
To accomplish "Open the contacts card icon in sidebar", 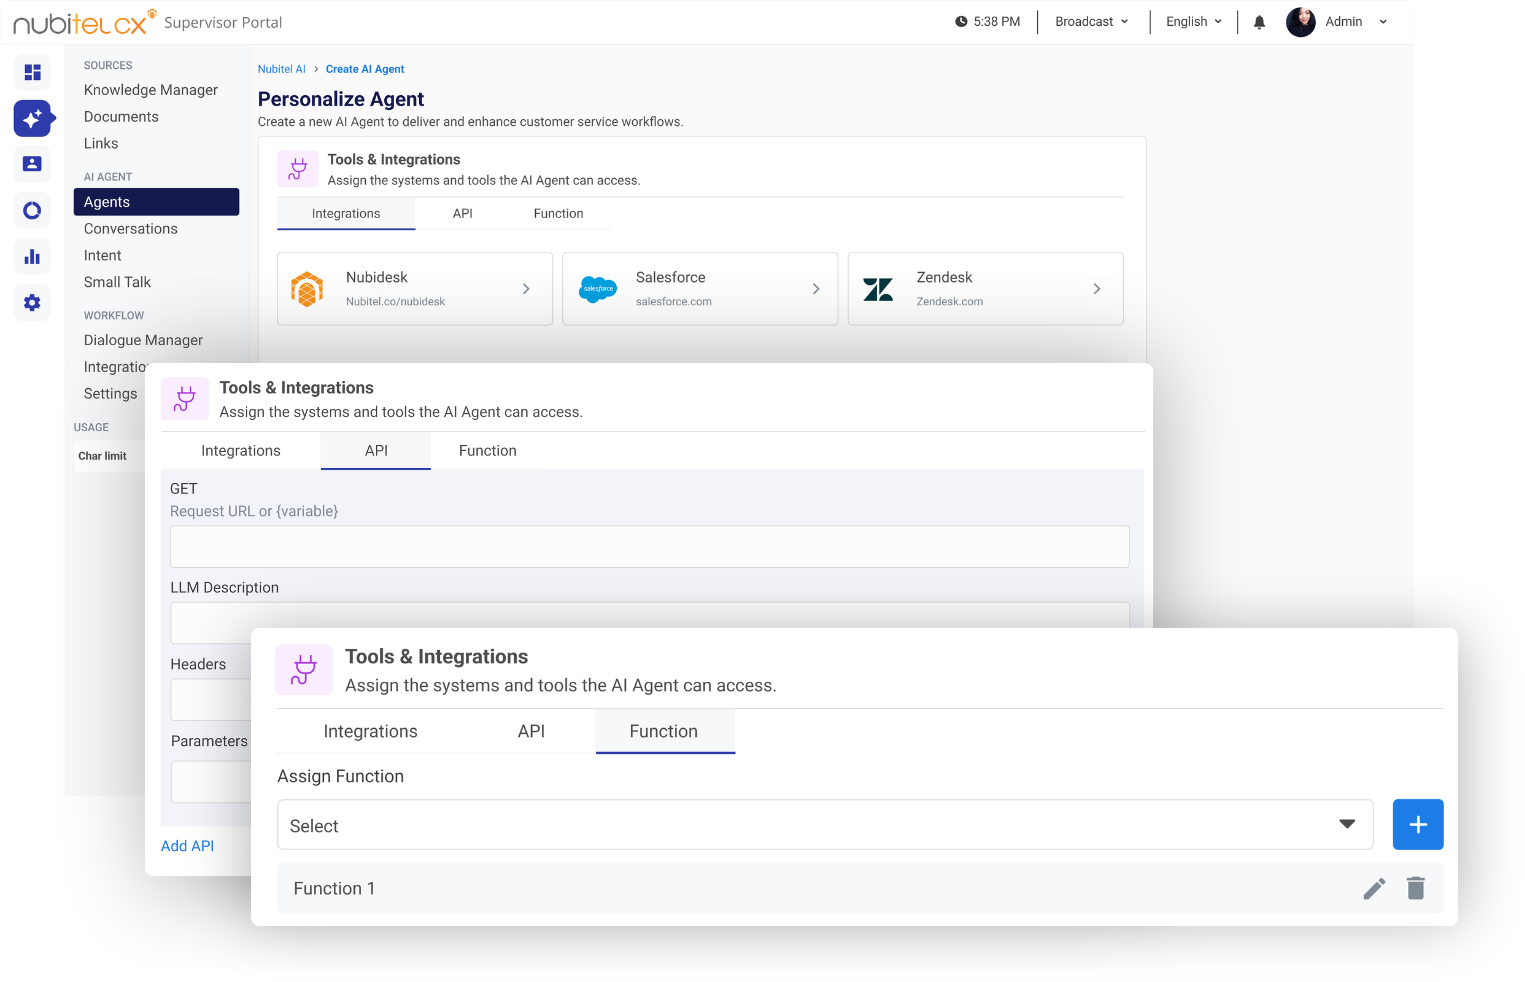I will pos(32,164).
